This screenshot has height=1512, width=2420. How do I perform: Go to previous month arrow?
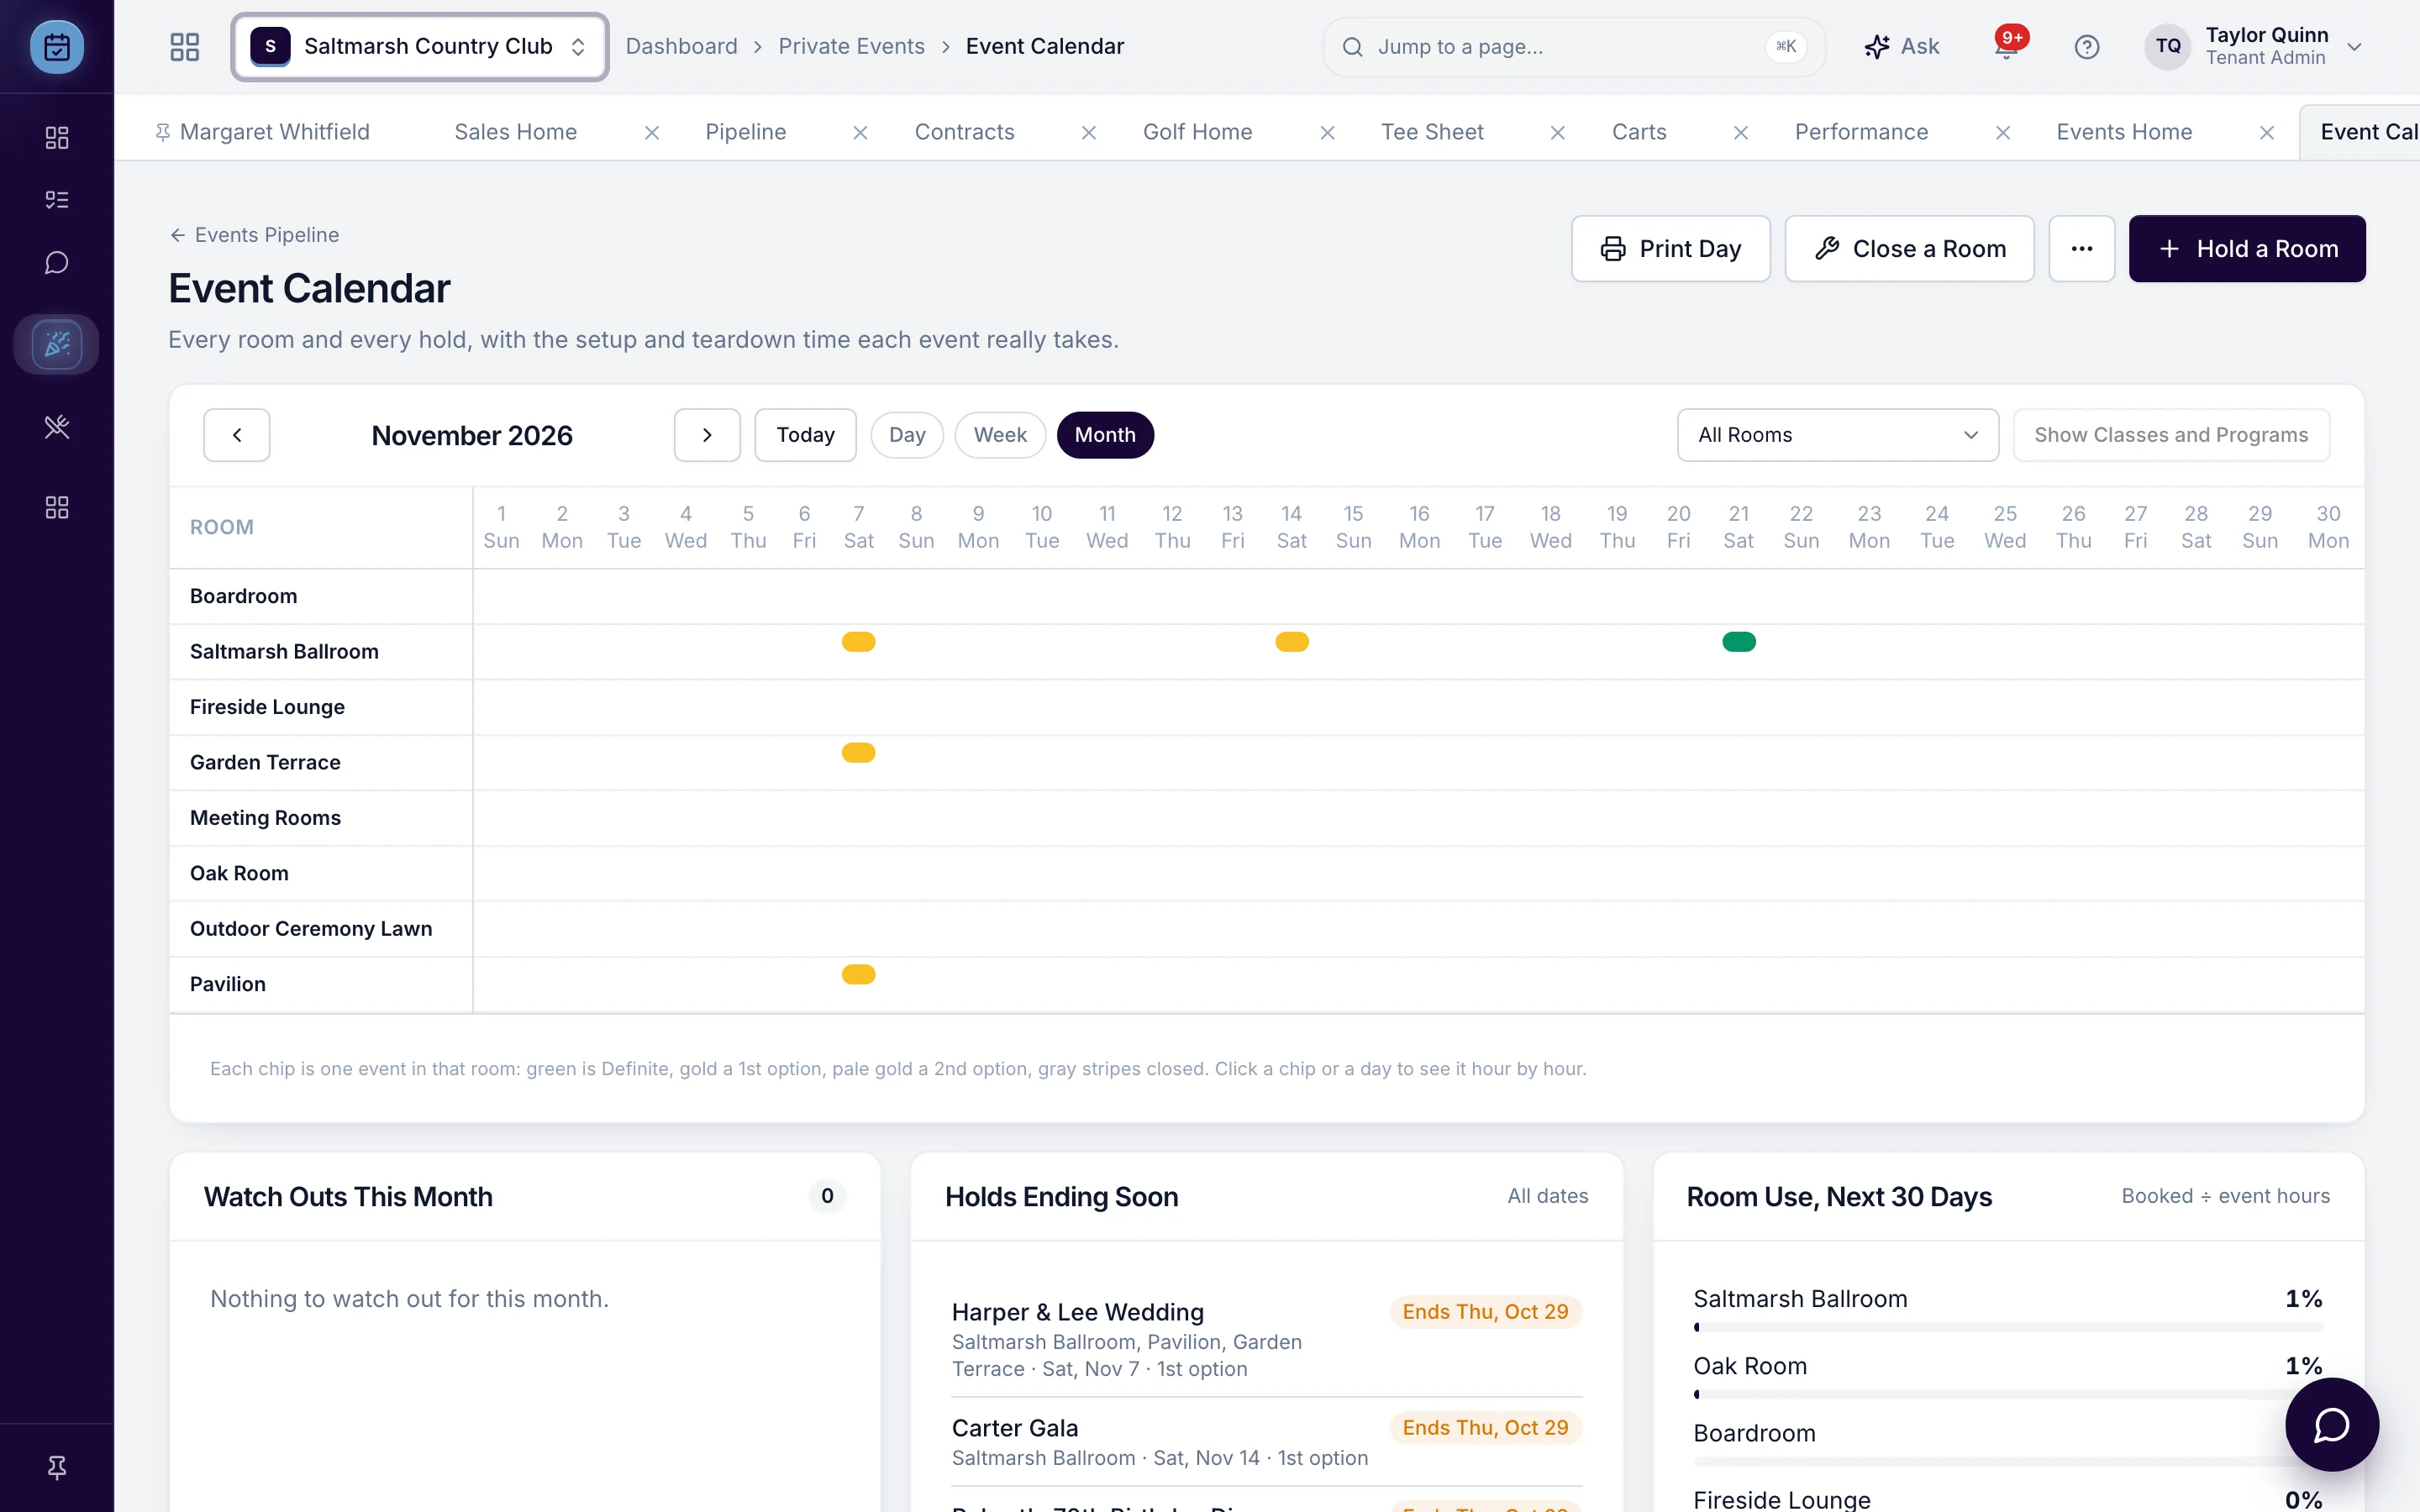coord(237,435)
